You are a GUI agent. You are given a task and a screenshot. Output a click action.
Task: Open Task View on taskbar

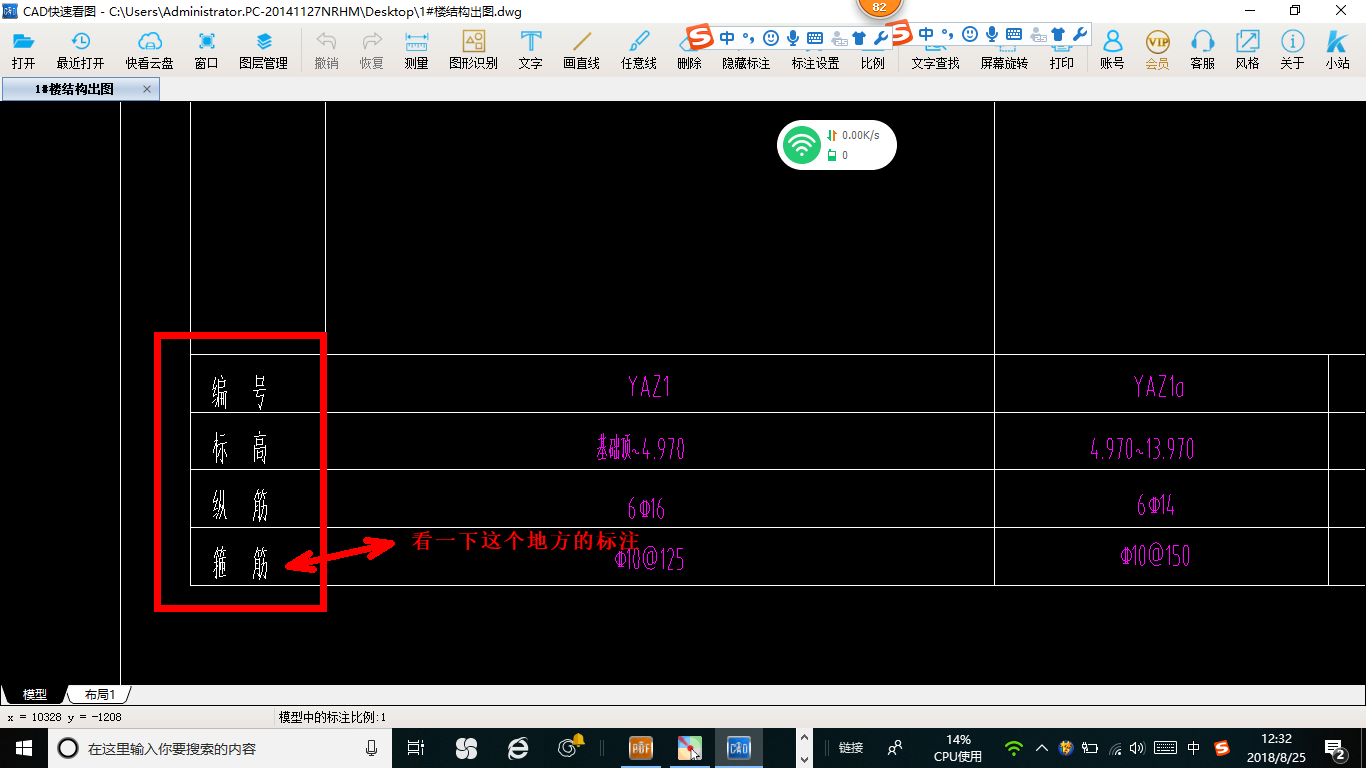tap(417, 748)
